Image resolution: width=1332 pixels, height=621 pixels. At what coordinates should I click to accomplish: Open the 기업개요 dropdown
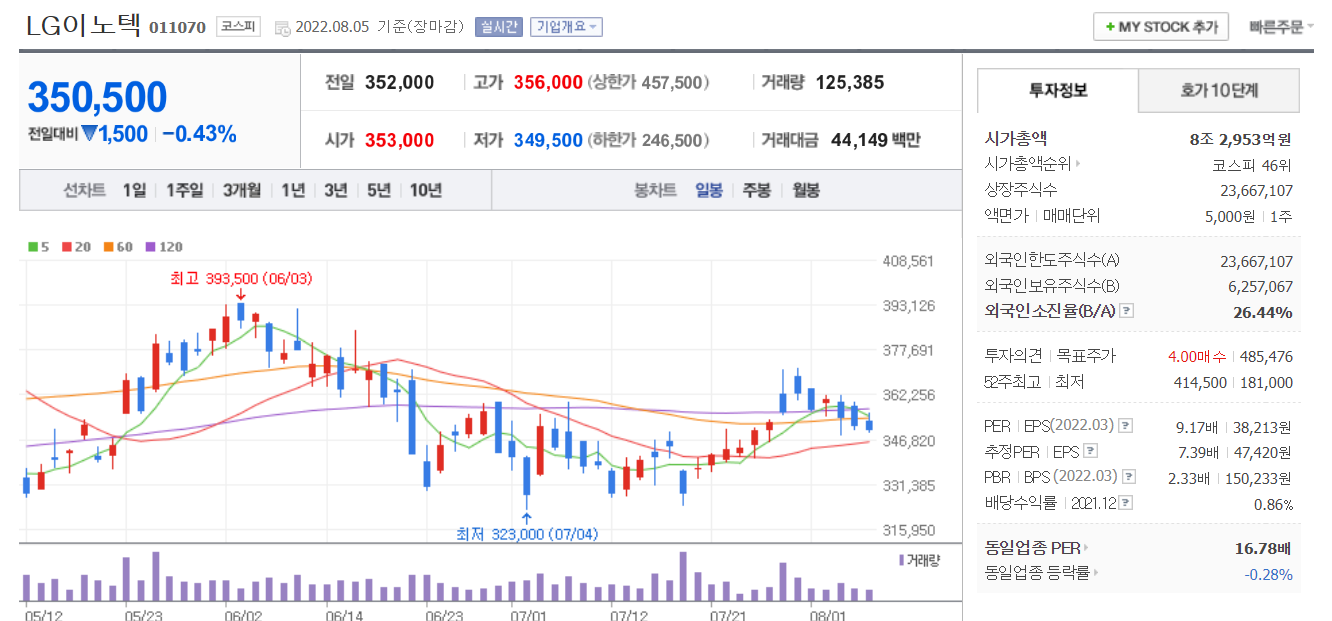click(566, 27)
